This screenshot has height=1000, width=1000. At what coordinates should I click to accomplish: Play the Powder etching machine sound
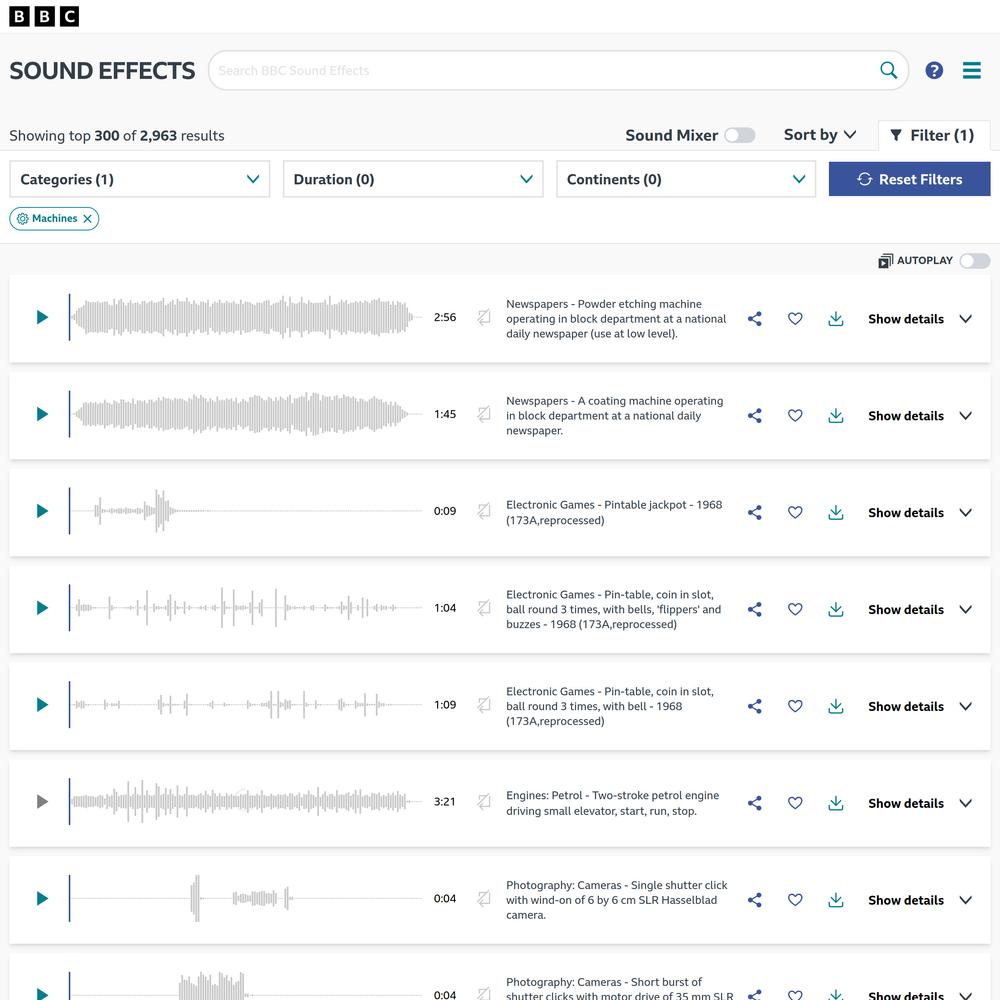pos(42,317)
